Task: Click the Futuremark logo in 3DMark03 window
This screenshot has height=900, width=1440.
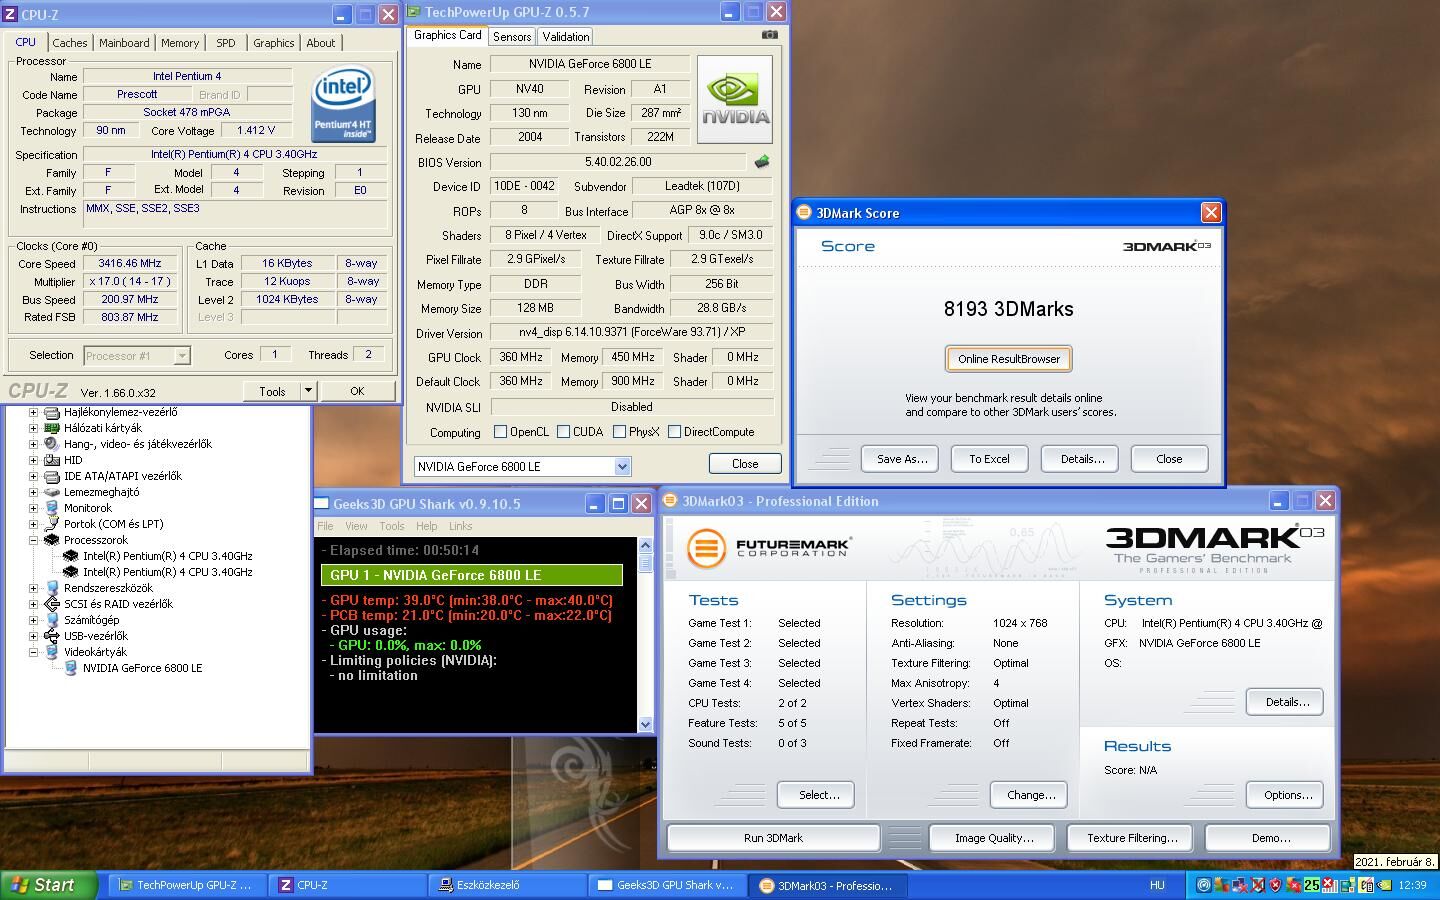Action: point(768,548)
